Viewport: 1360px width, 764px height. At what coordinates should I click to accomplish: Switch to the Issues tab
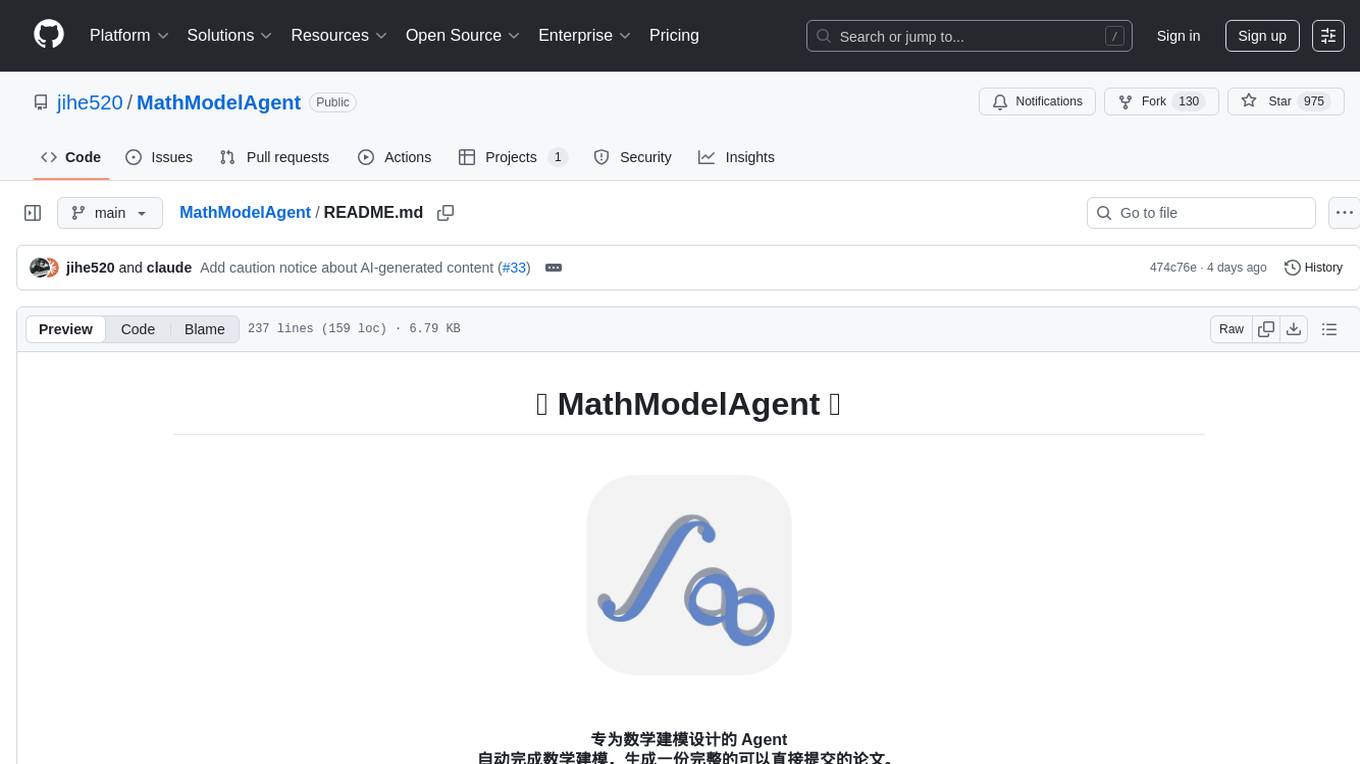(159, 157)
